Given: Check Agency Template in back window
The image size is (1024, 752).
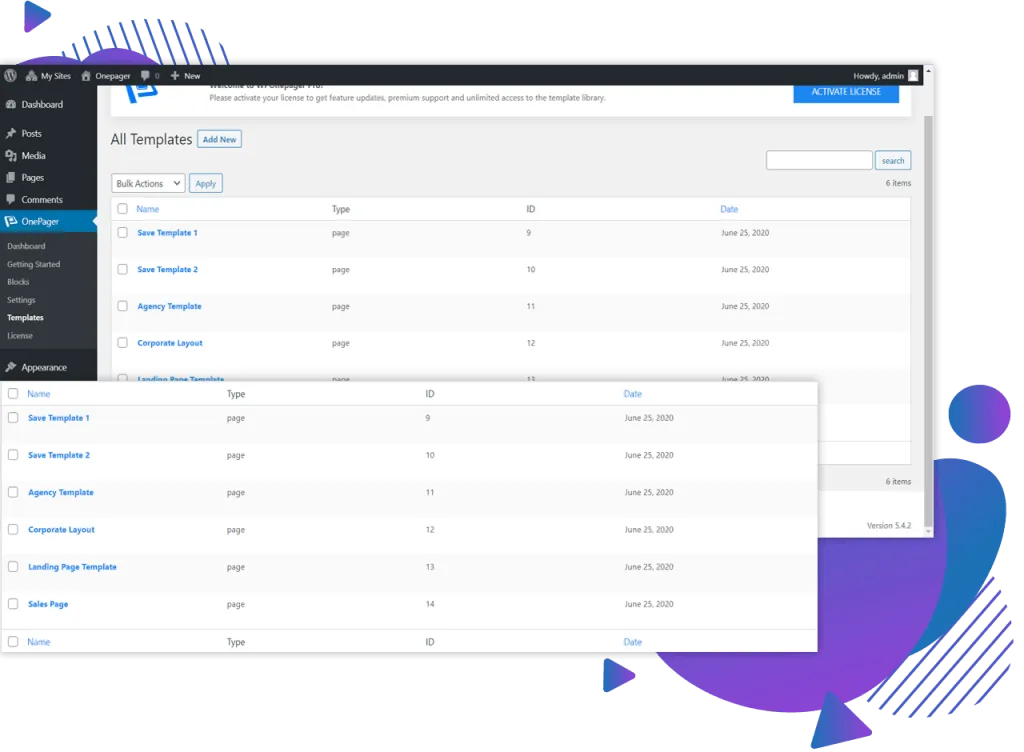Looking at the screenshot, I should 122,306.
